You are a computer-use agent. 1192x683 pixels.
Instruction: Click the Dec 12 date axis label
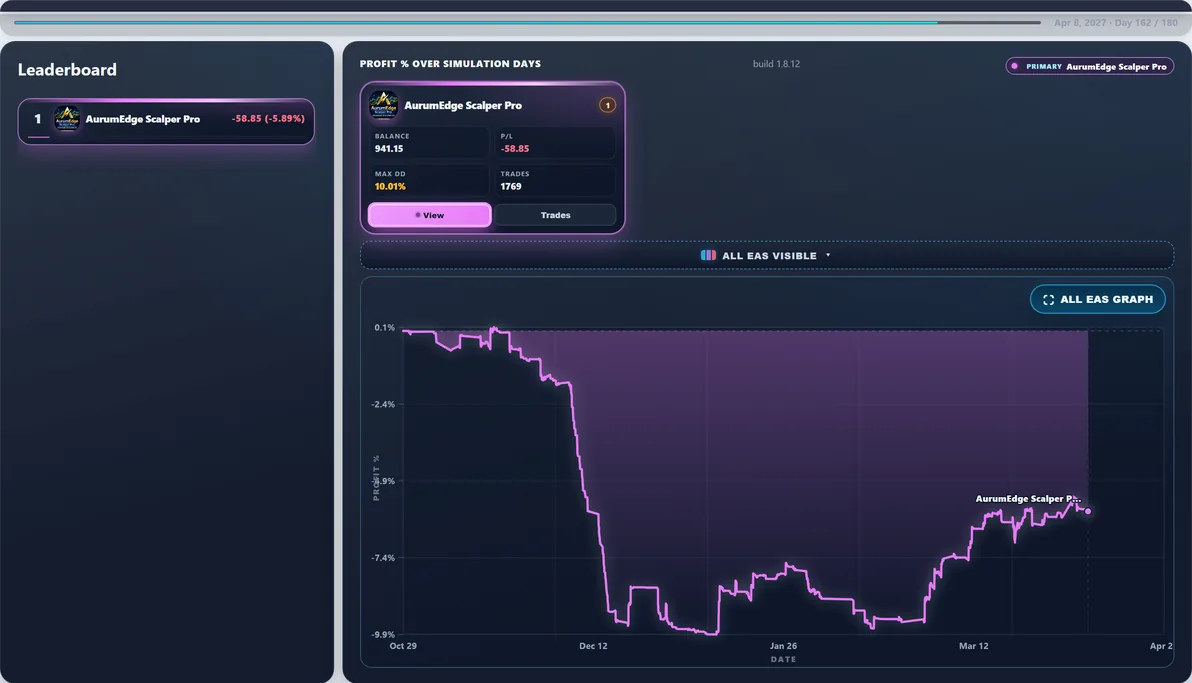(x=593, y=646)
